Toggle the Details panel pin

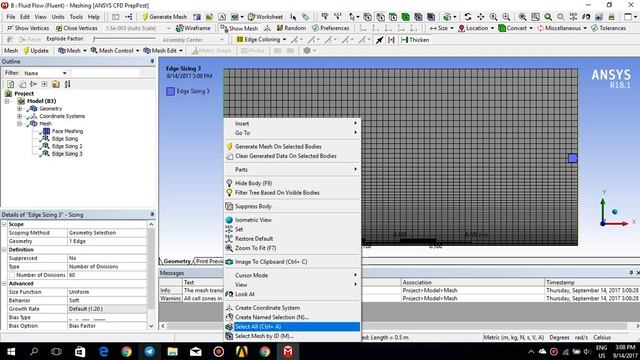[x=152, y=214]
